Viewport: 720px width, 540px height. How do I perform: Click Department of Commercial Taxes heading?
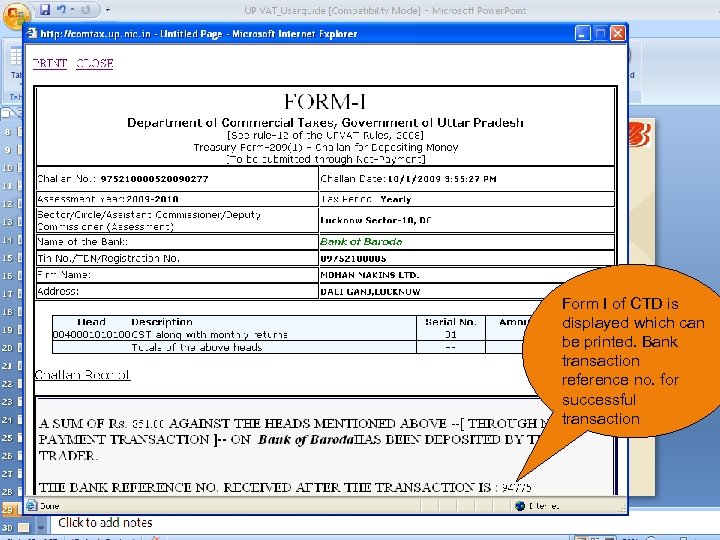click(x=325, y=123)
